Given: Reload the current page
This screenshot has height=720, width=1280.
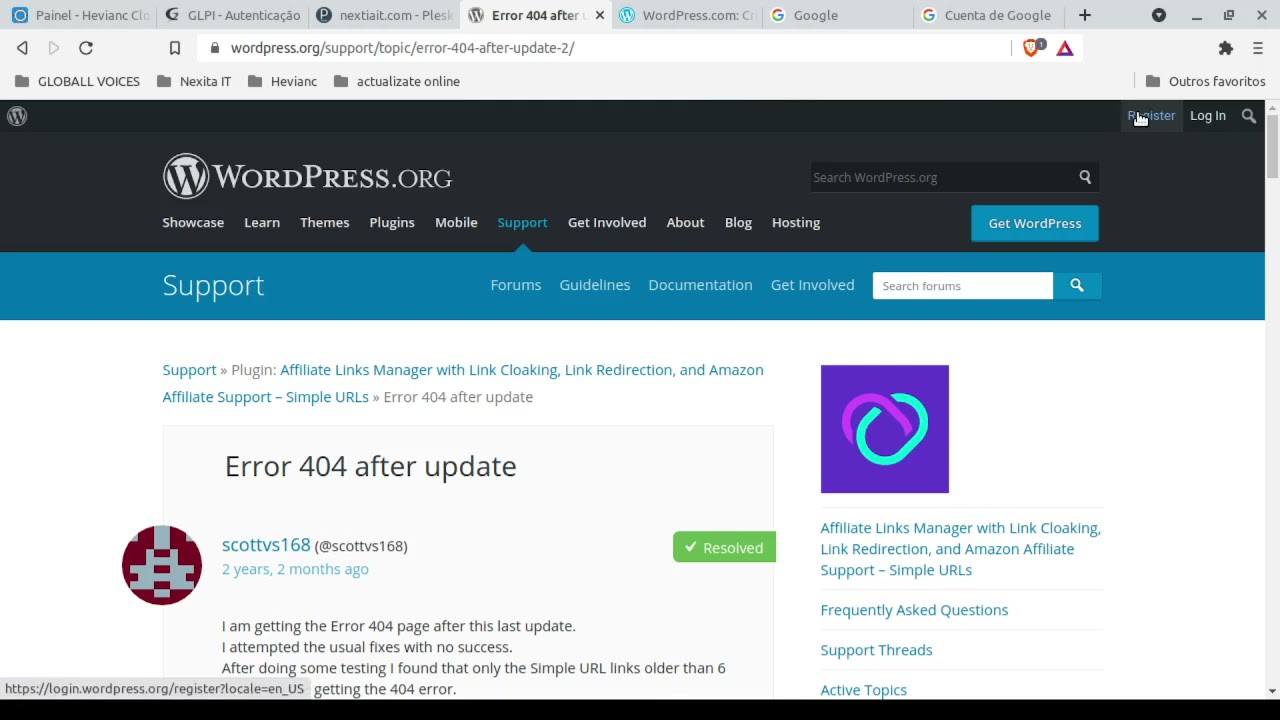Looking at the screenshot, I should click(86, 48).
